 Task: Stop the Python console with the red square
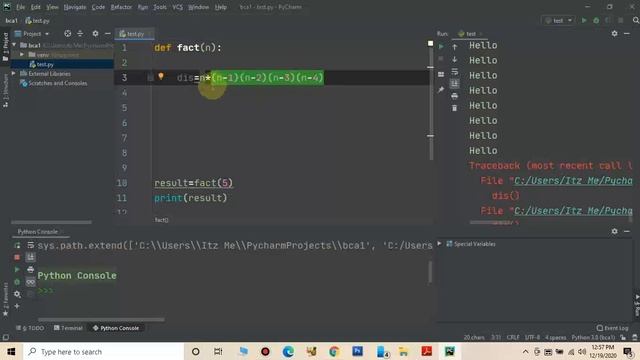click(17, 257)
